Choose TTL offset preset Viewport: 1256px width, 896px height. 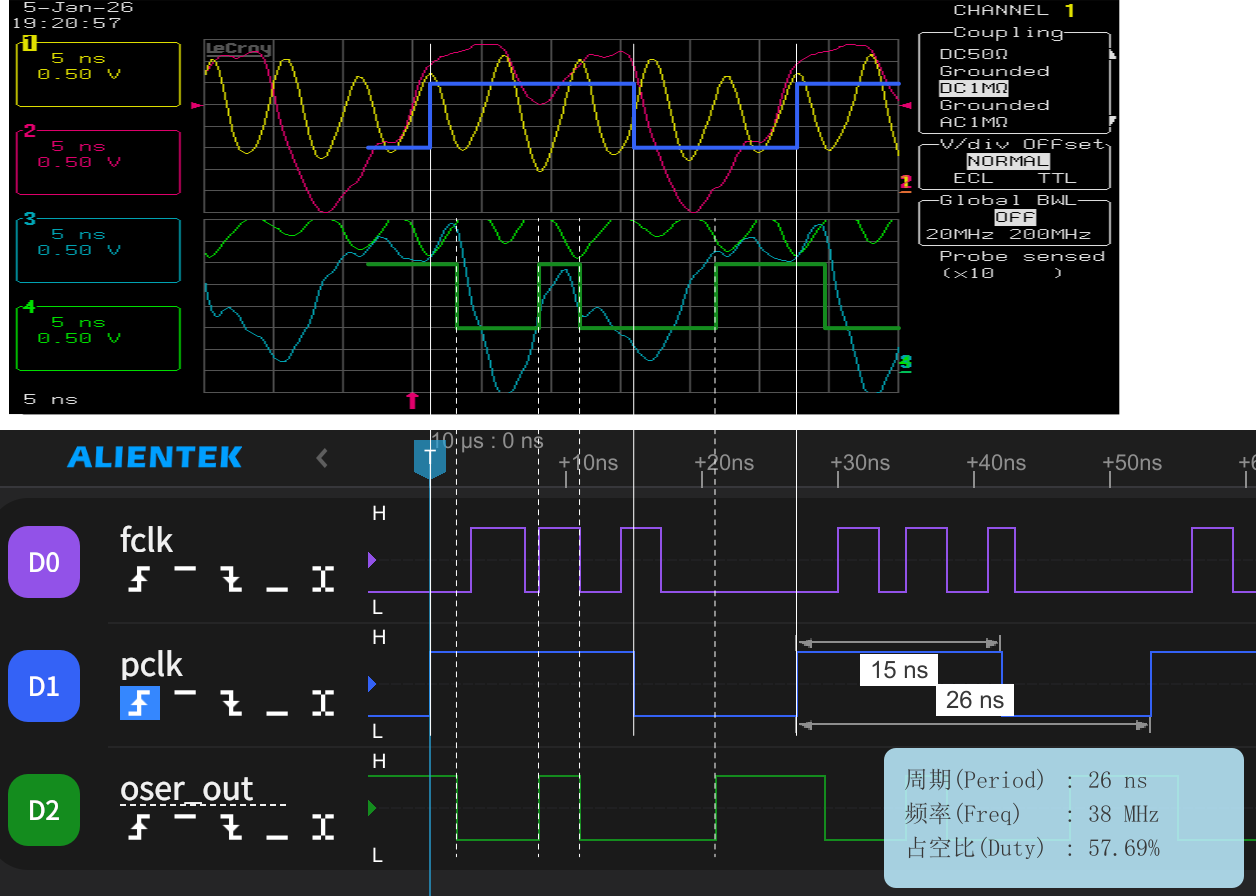(1057, 178)
